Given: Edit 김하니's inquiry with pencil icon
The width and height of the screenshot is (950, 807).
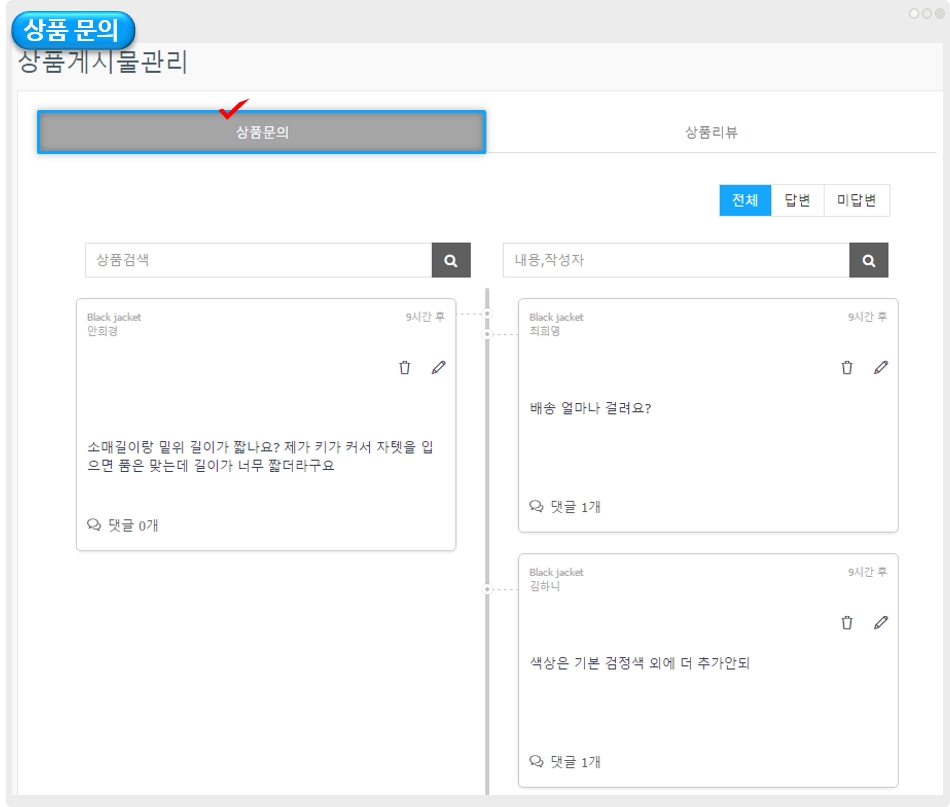Looking at the screenshot, I should 880,623.
